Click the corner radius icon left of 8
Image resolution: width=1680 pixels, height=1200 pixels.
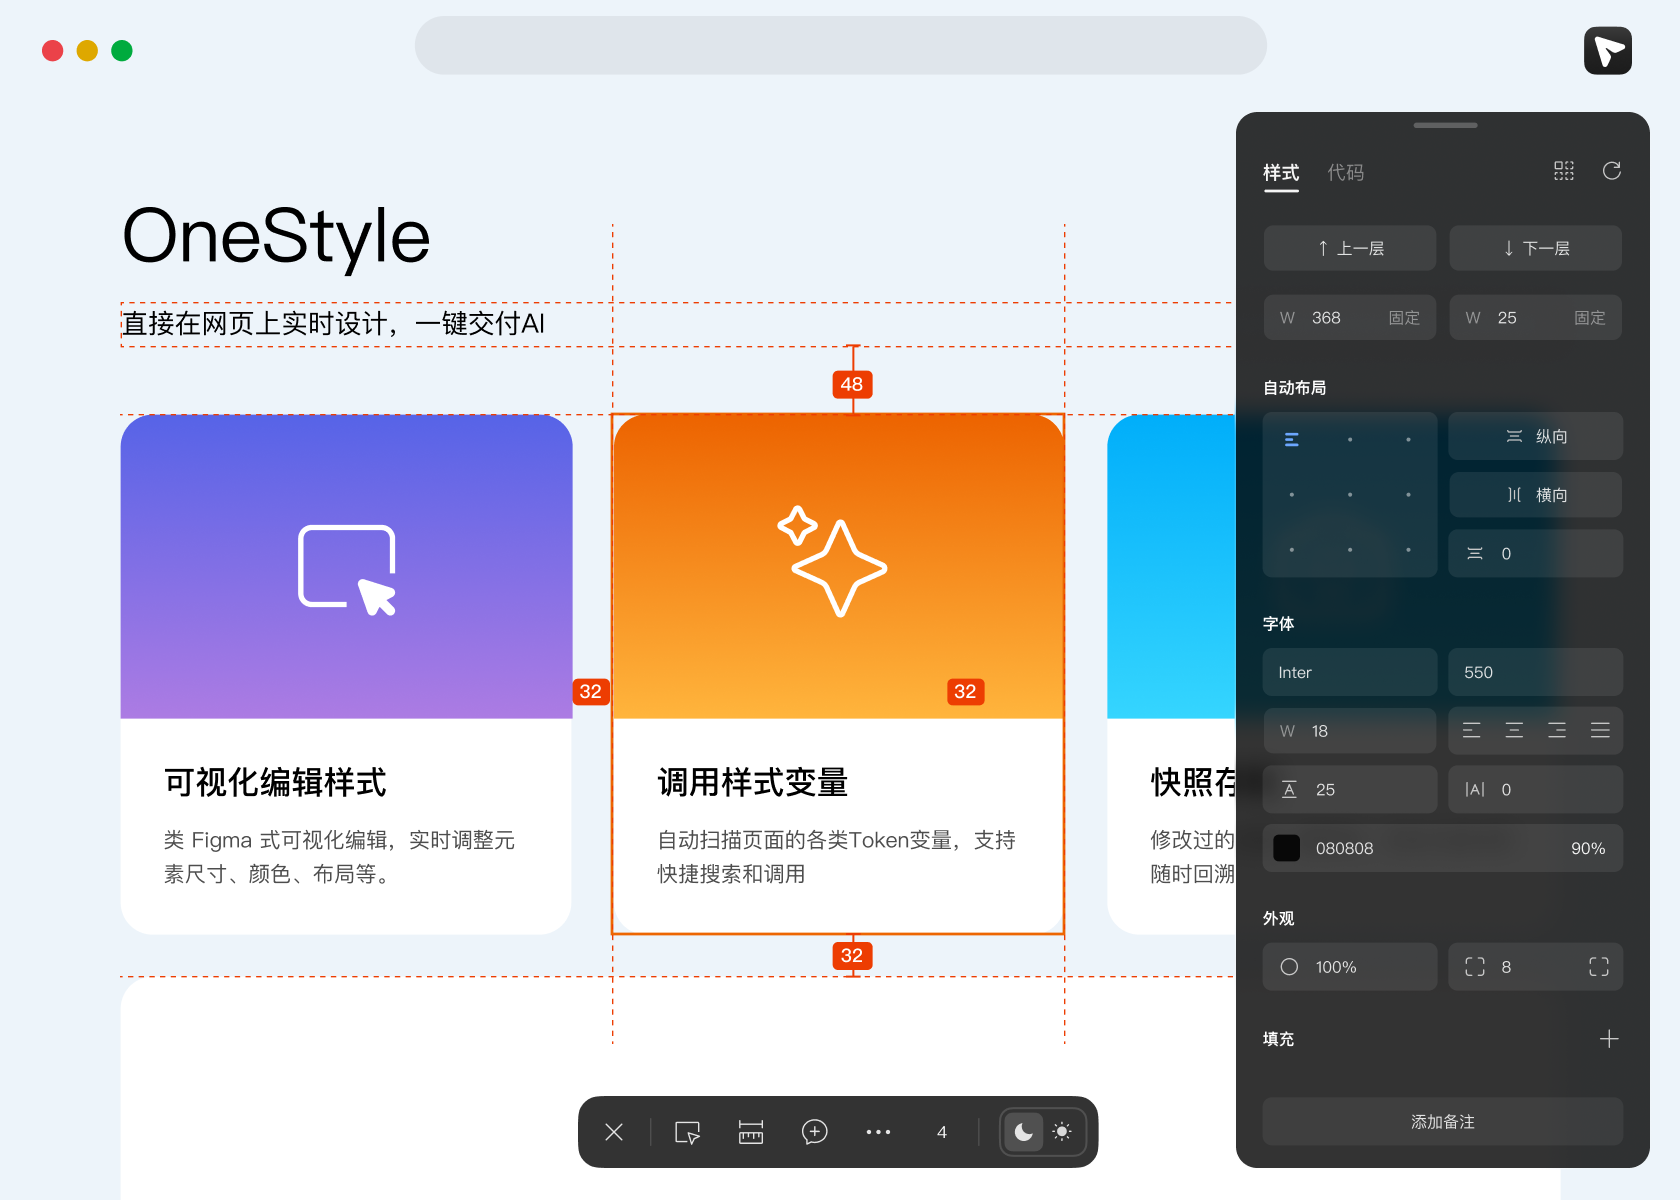1475,967
